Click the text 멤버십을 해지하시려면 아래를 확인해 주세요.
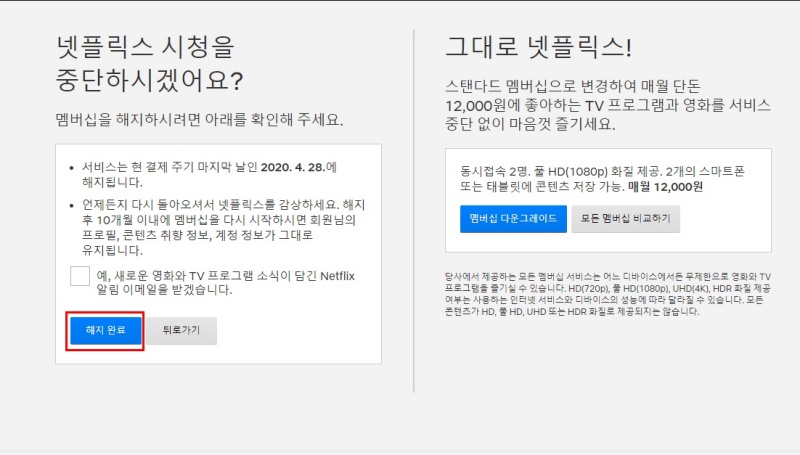The height and width of the screenshot is (455, 800). click(199, 120)
